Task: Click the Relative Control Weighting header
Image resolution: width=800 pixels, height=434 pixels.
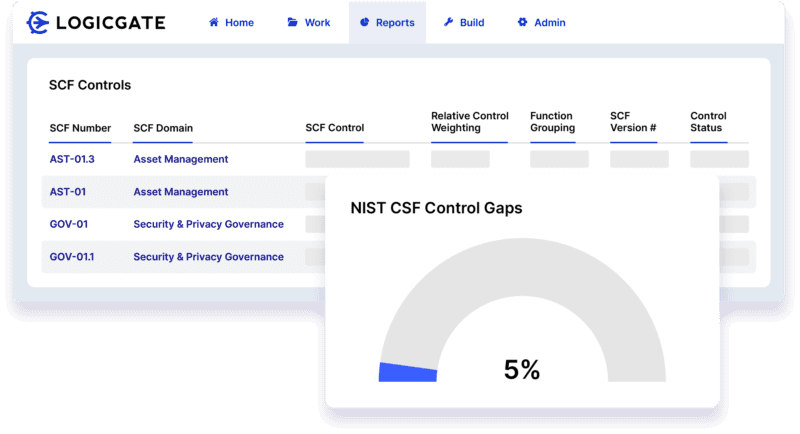Action: (x=470, y=122)
